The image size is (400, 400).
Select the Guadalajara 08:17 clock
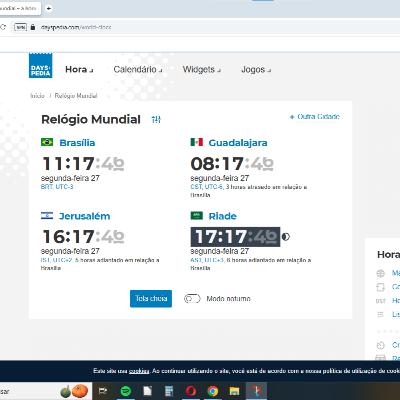(x=232, y=164)
